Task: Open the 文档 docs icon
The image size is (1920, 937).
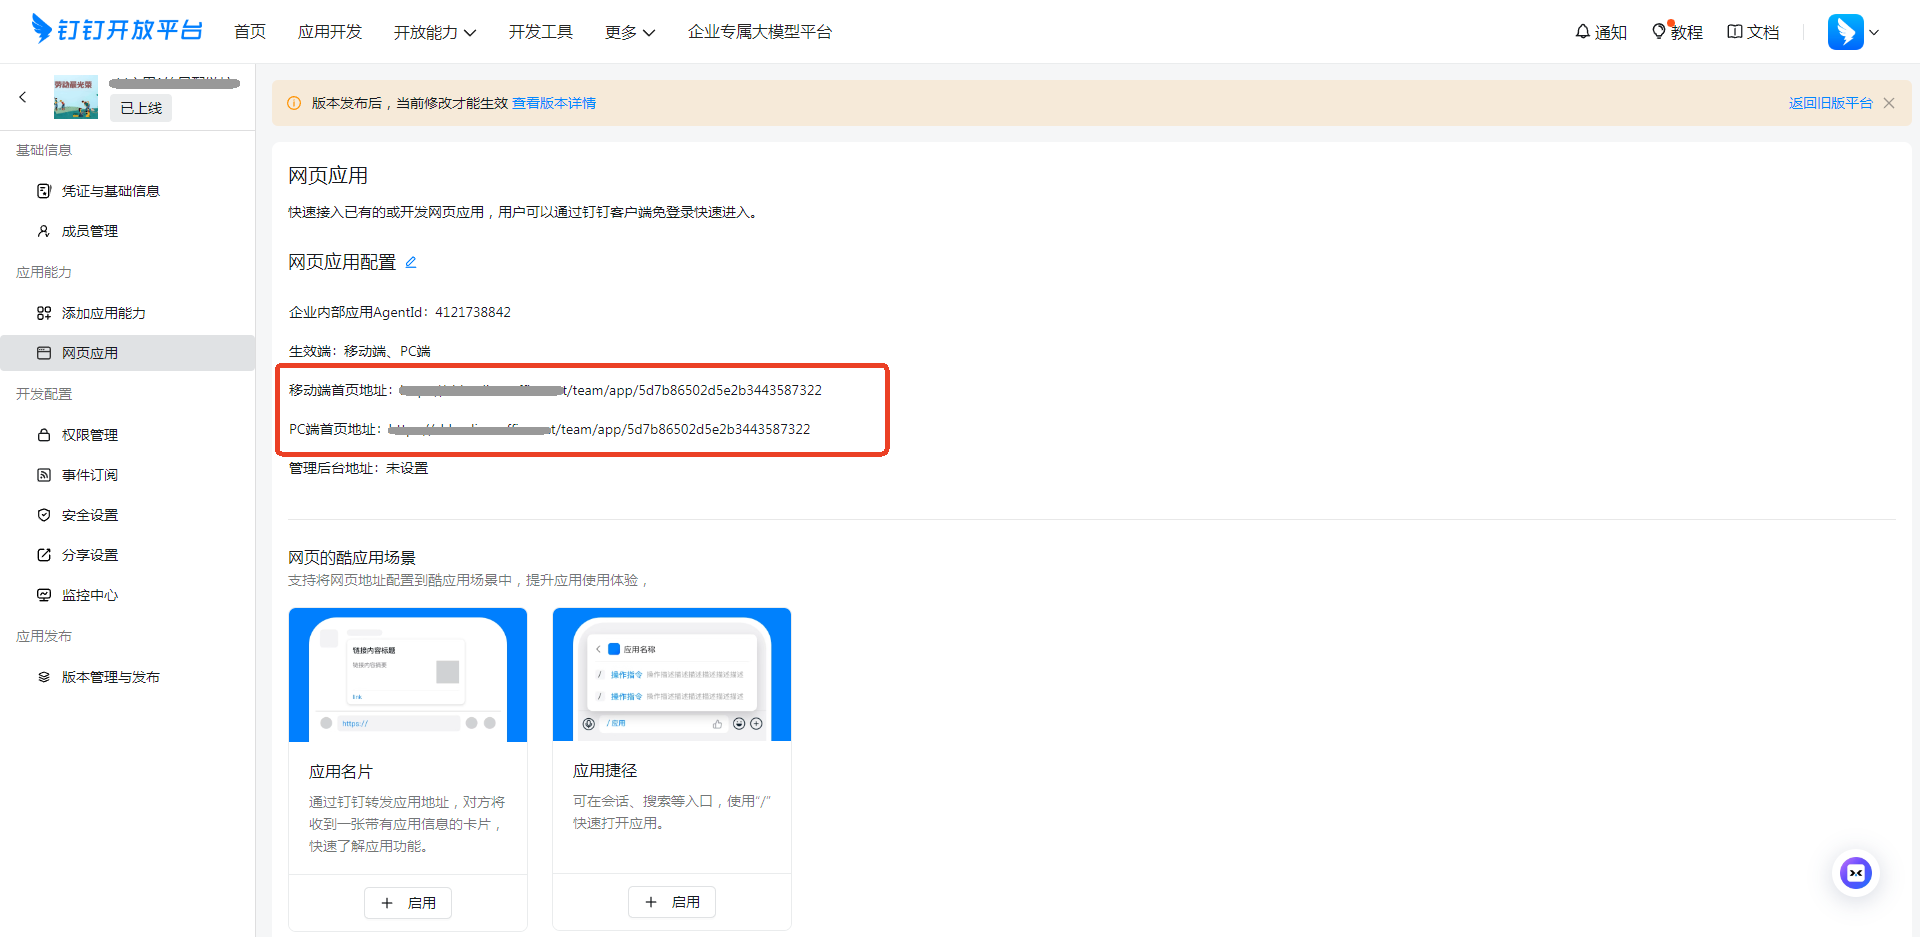Action: [x=1735, y=32]
